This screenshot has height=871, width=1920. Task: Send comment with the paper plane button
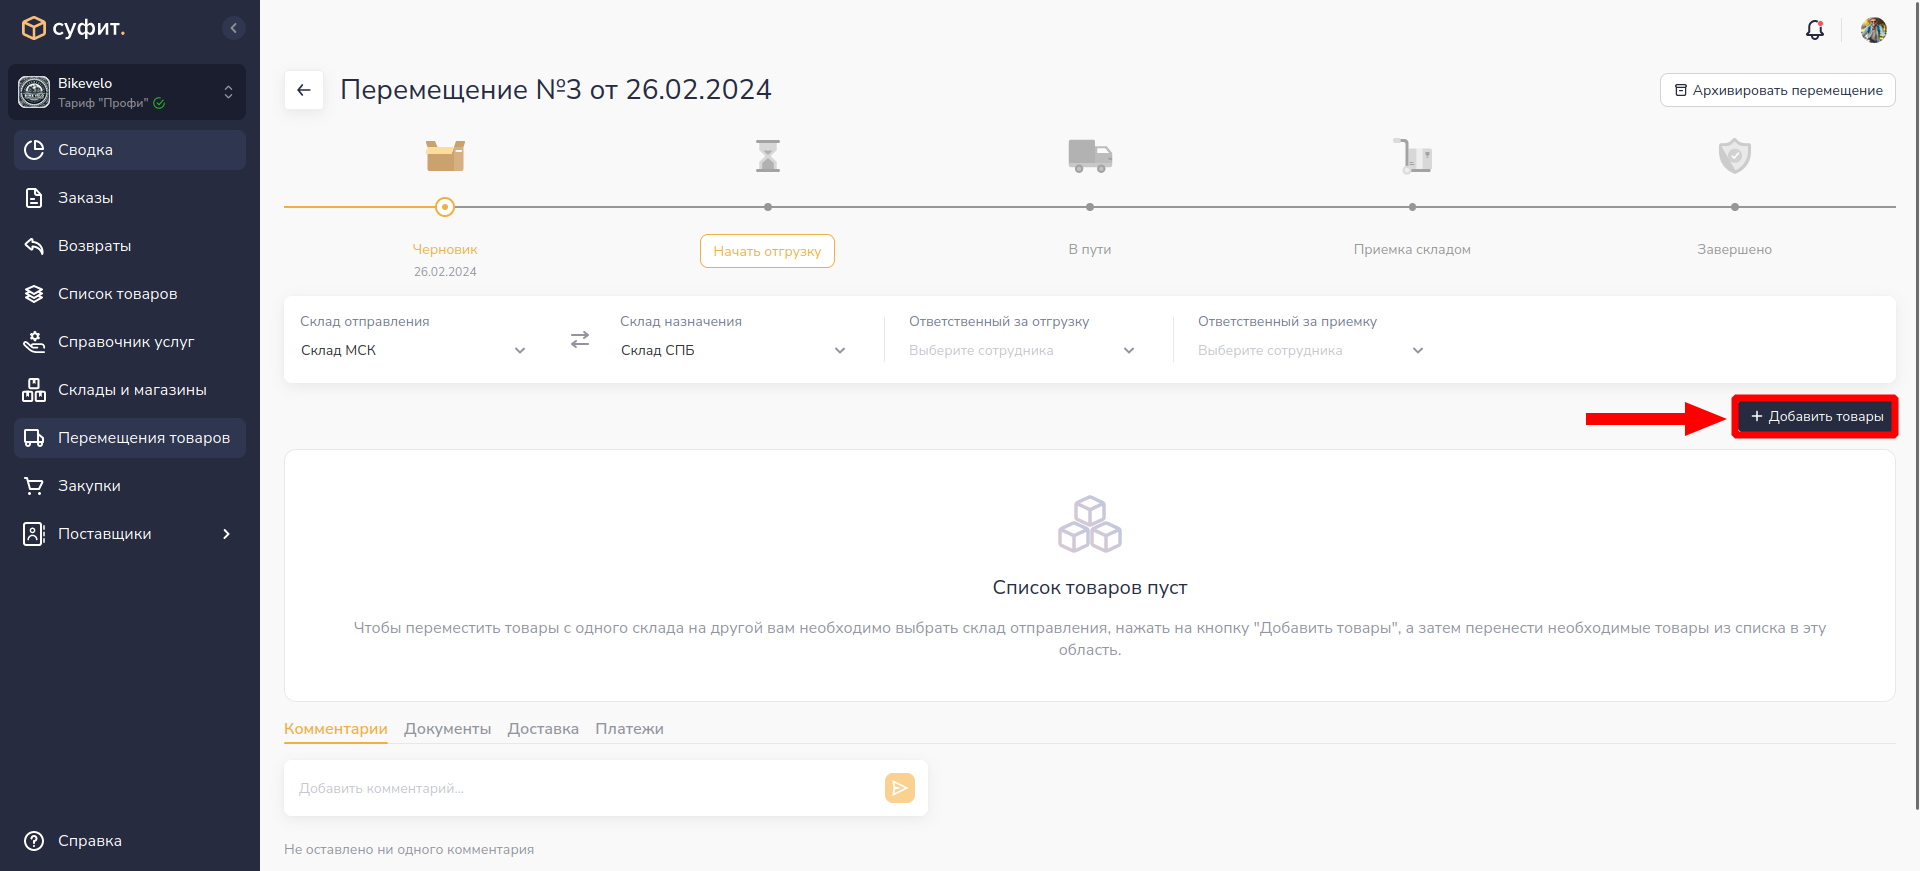click(900, 788)
